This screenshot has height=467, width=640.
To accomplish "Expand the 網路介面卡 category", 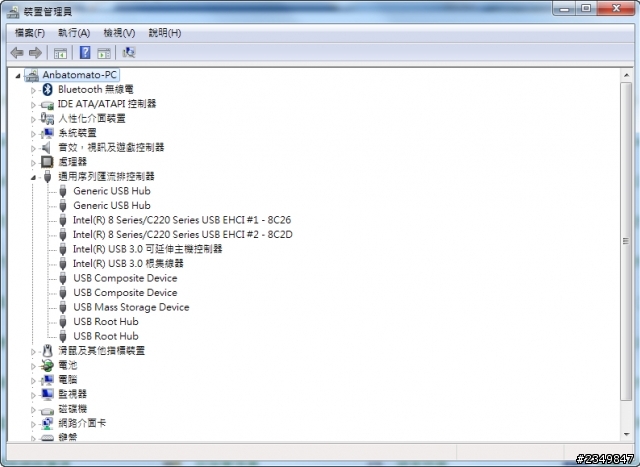I will click(33, 424).
